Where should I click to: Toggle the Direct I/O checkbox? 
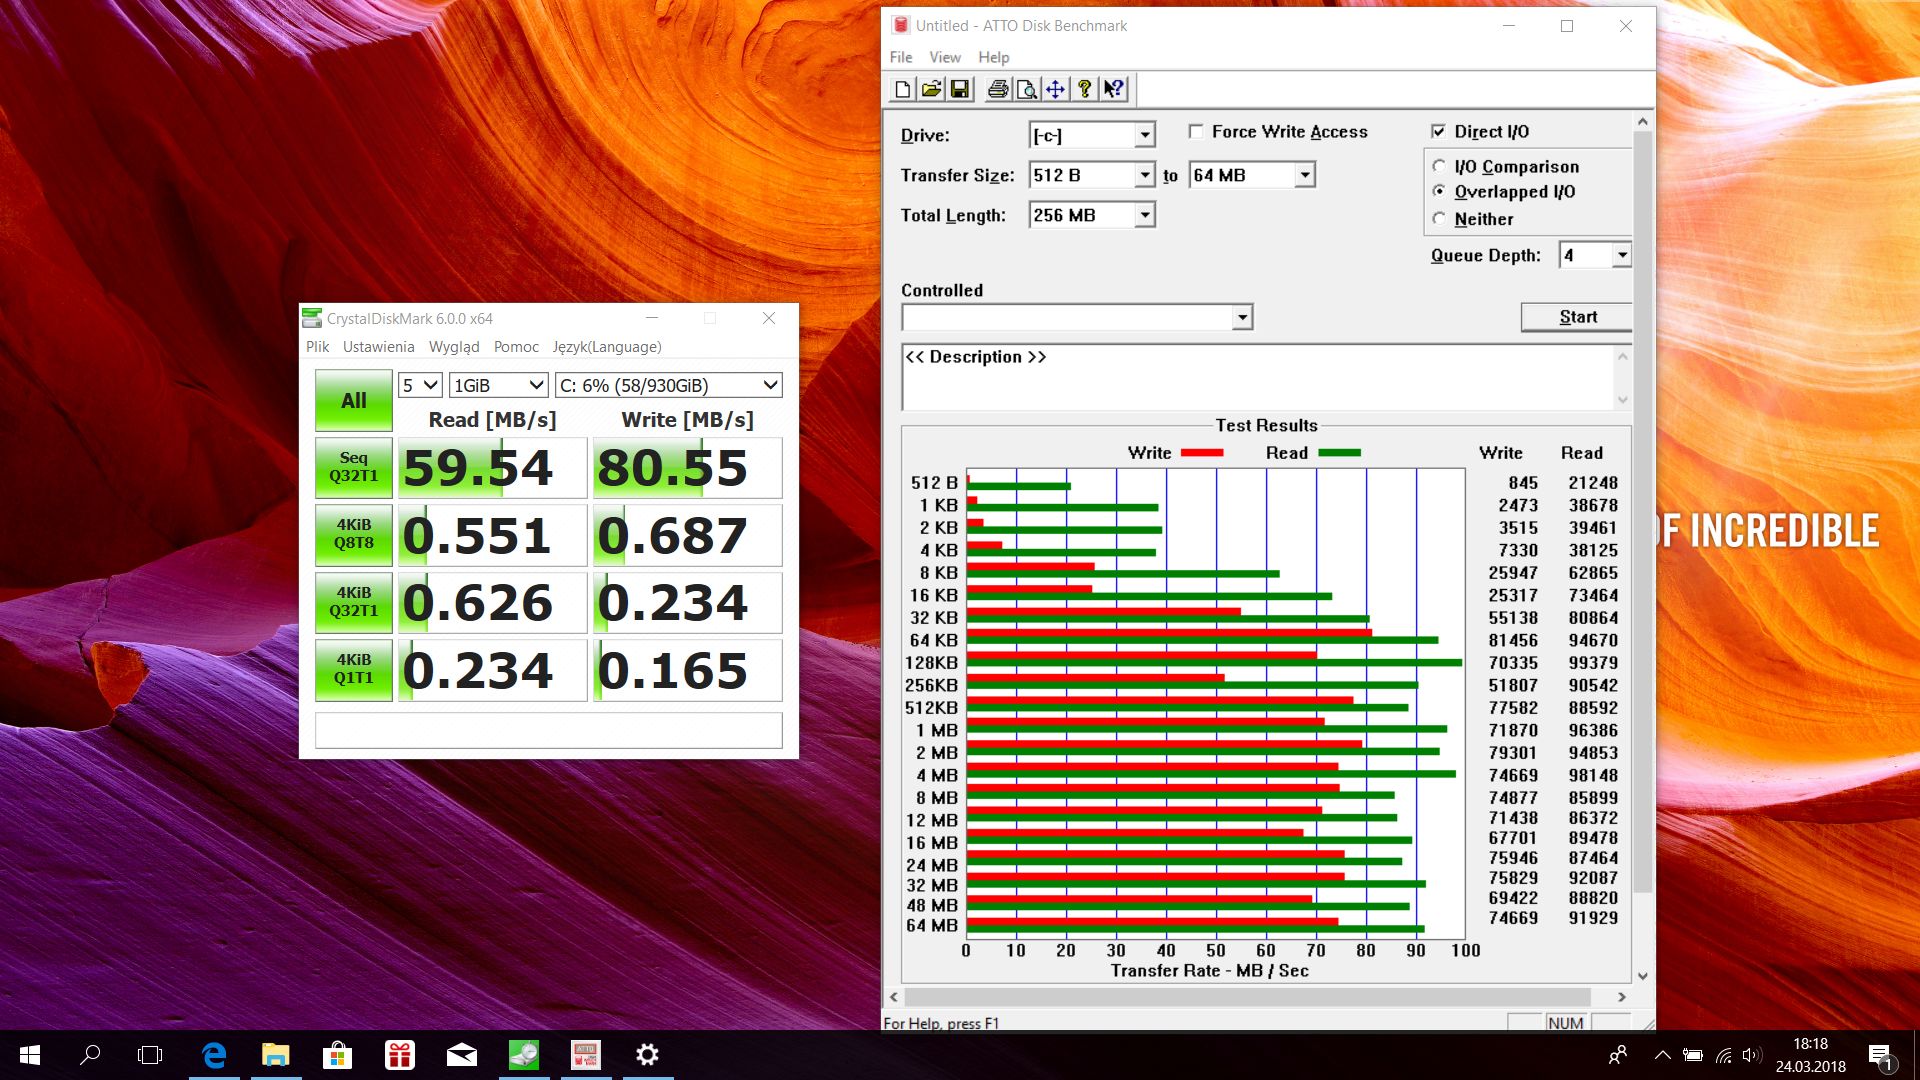click(x=1438, y=132)
